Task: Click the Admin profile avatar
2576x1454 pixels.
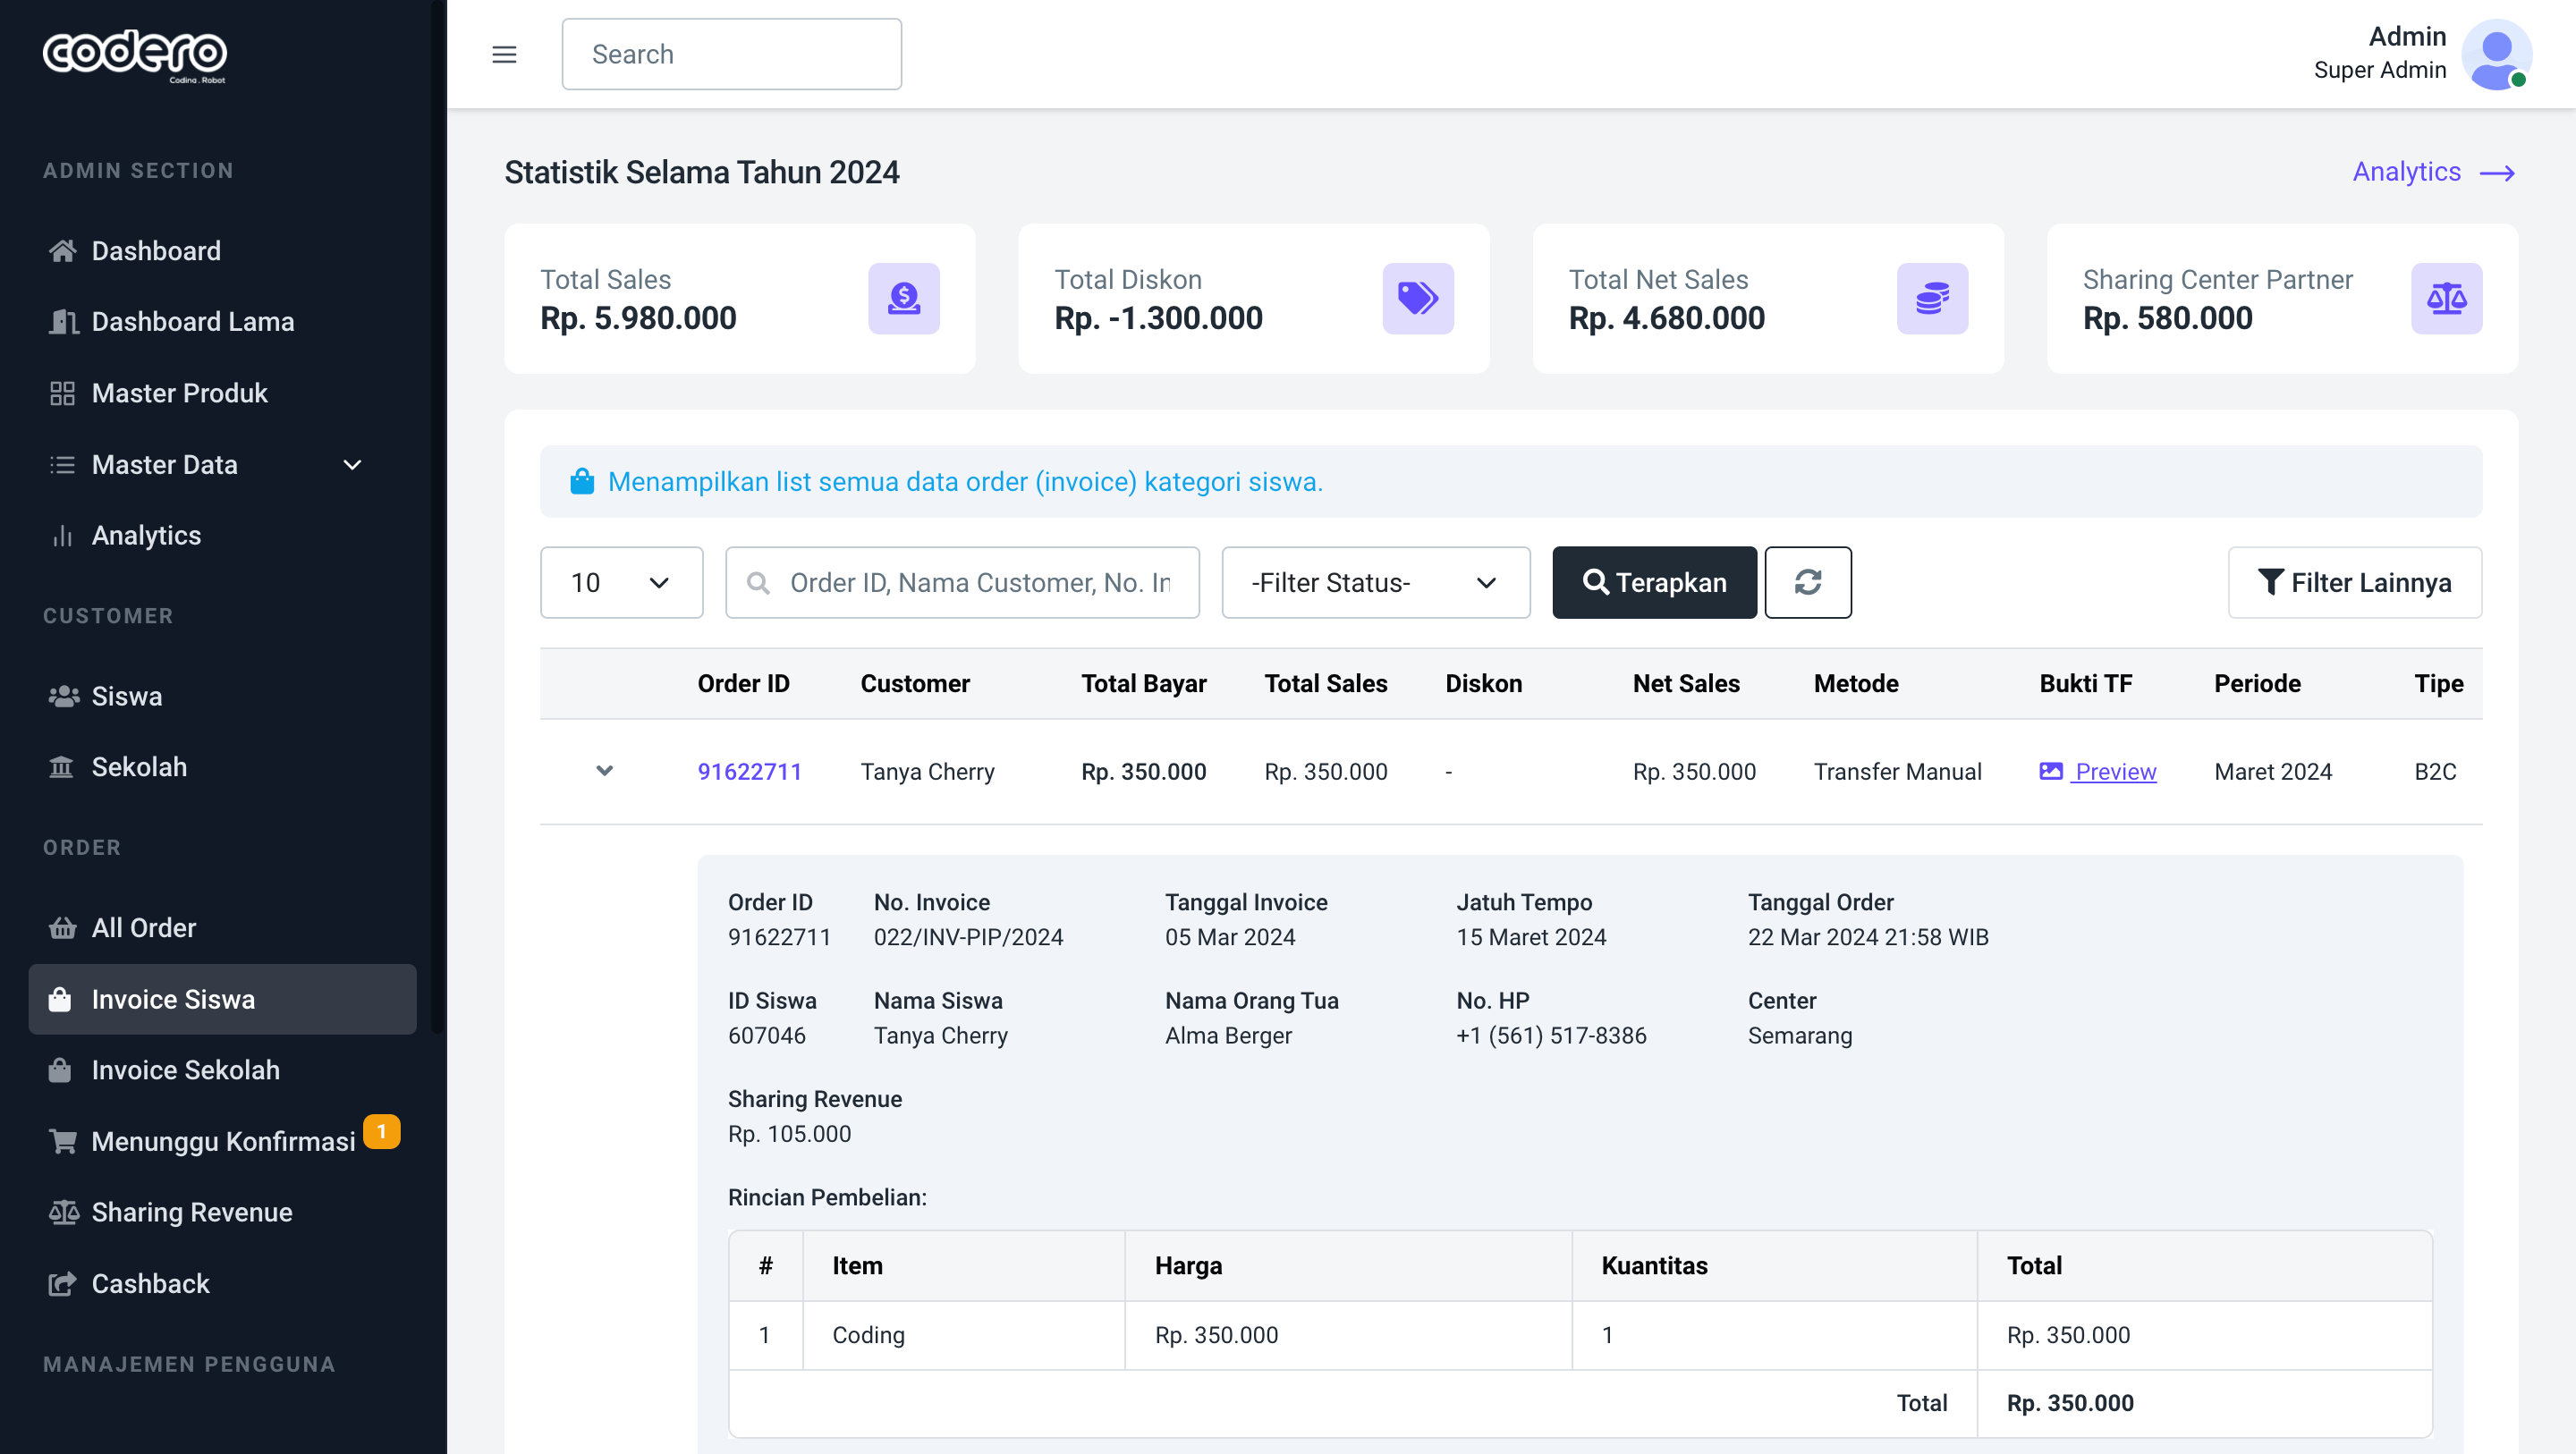Action: click(x=2495, y=54)
